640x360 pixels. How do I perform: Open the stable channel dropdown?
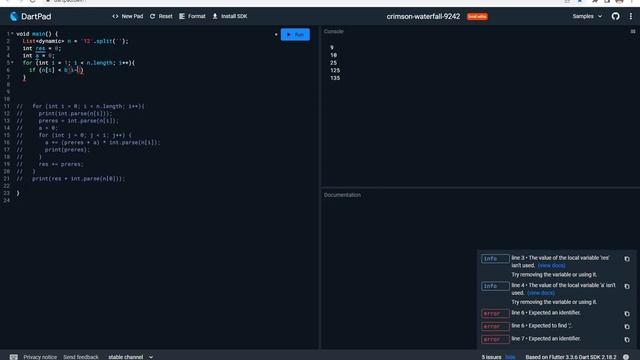tap(131, 357)
